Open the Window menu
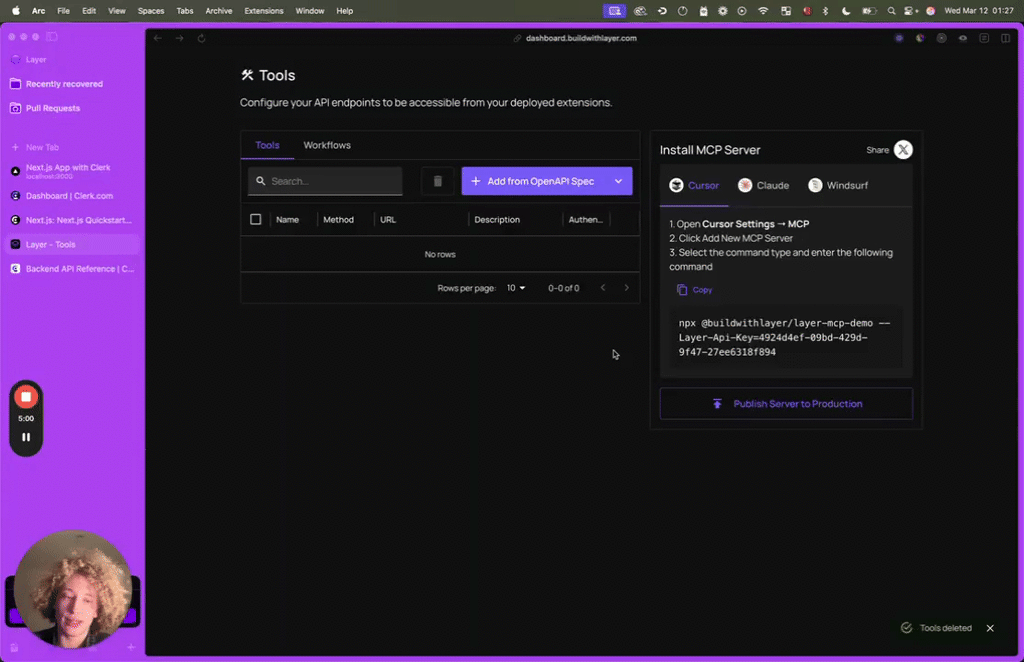This screenshot has width=1024, height=662. click(x=310, y=10)
